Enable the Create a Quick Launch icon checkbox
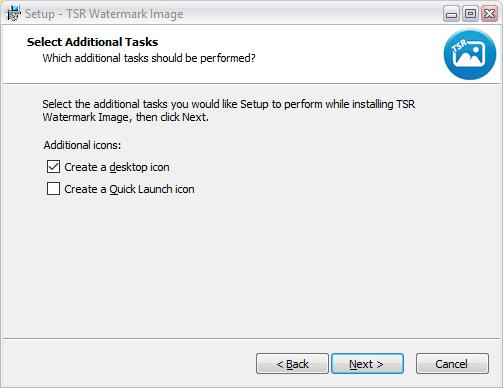503x388 pixels. (x=53, y=189)
